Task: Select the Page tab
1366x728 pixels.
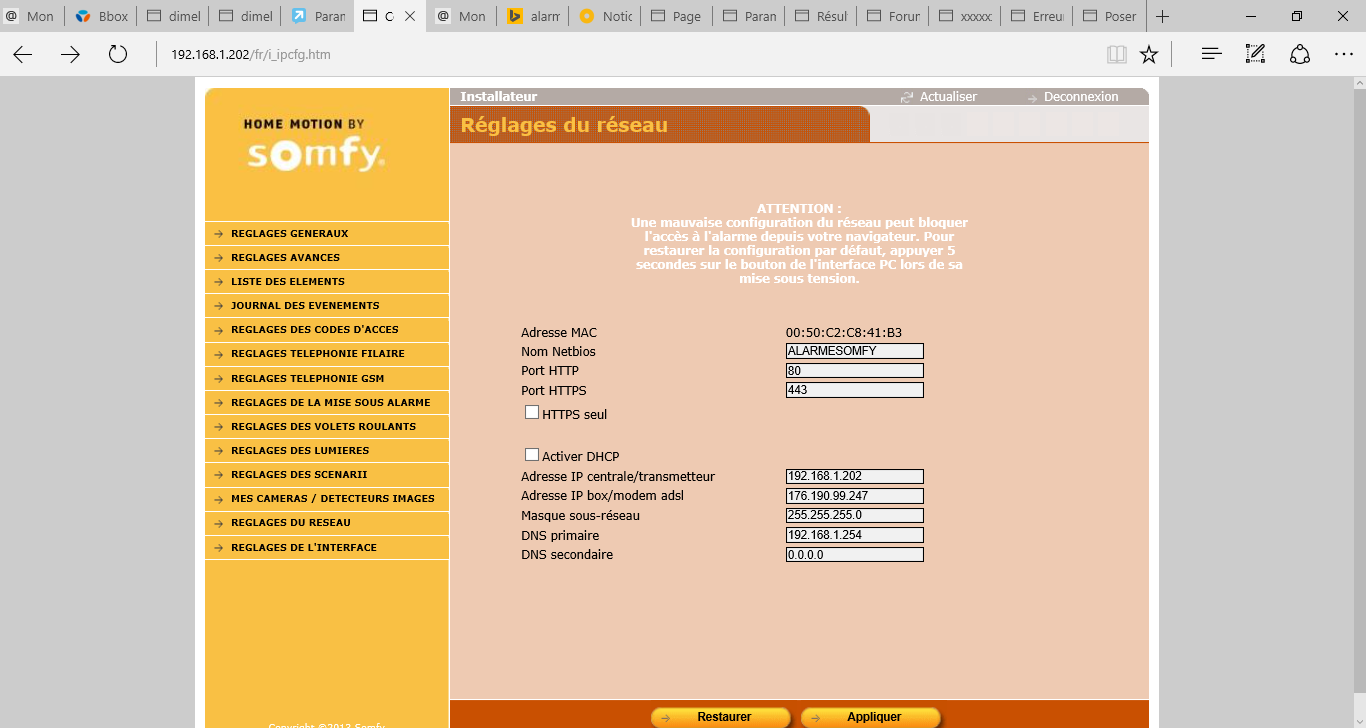Action: [677, 16]
